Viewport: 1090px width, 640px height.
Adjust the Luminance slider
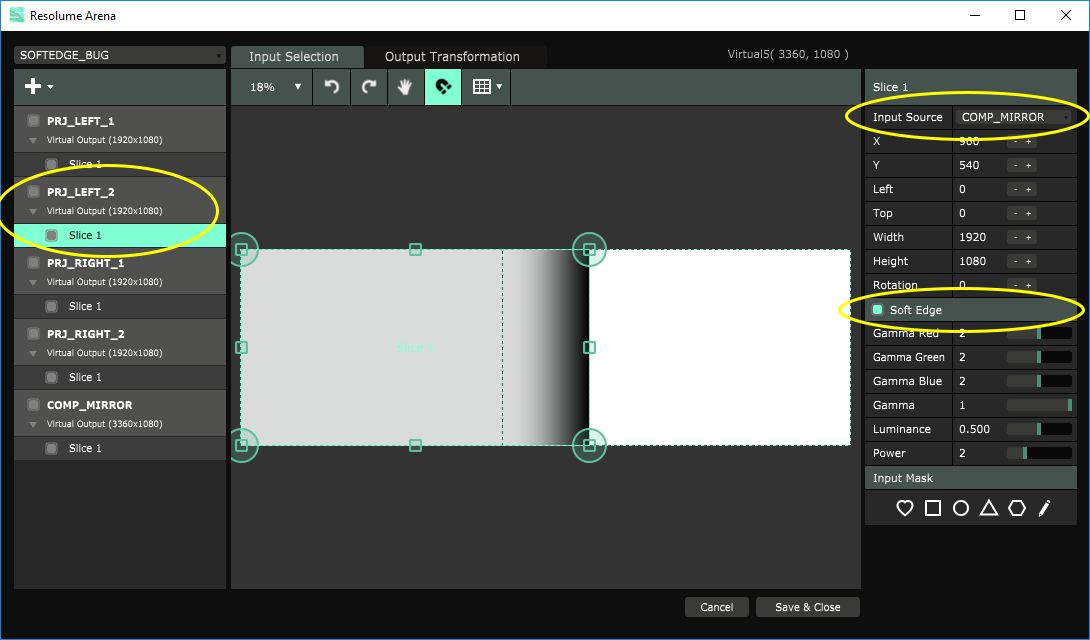click(x=1039, y=429)
